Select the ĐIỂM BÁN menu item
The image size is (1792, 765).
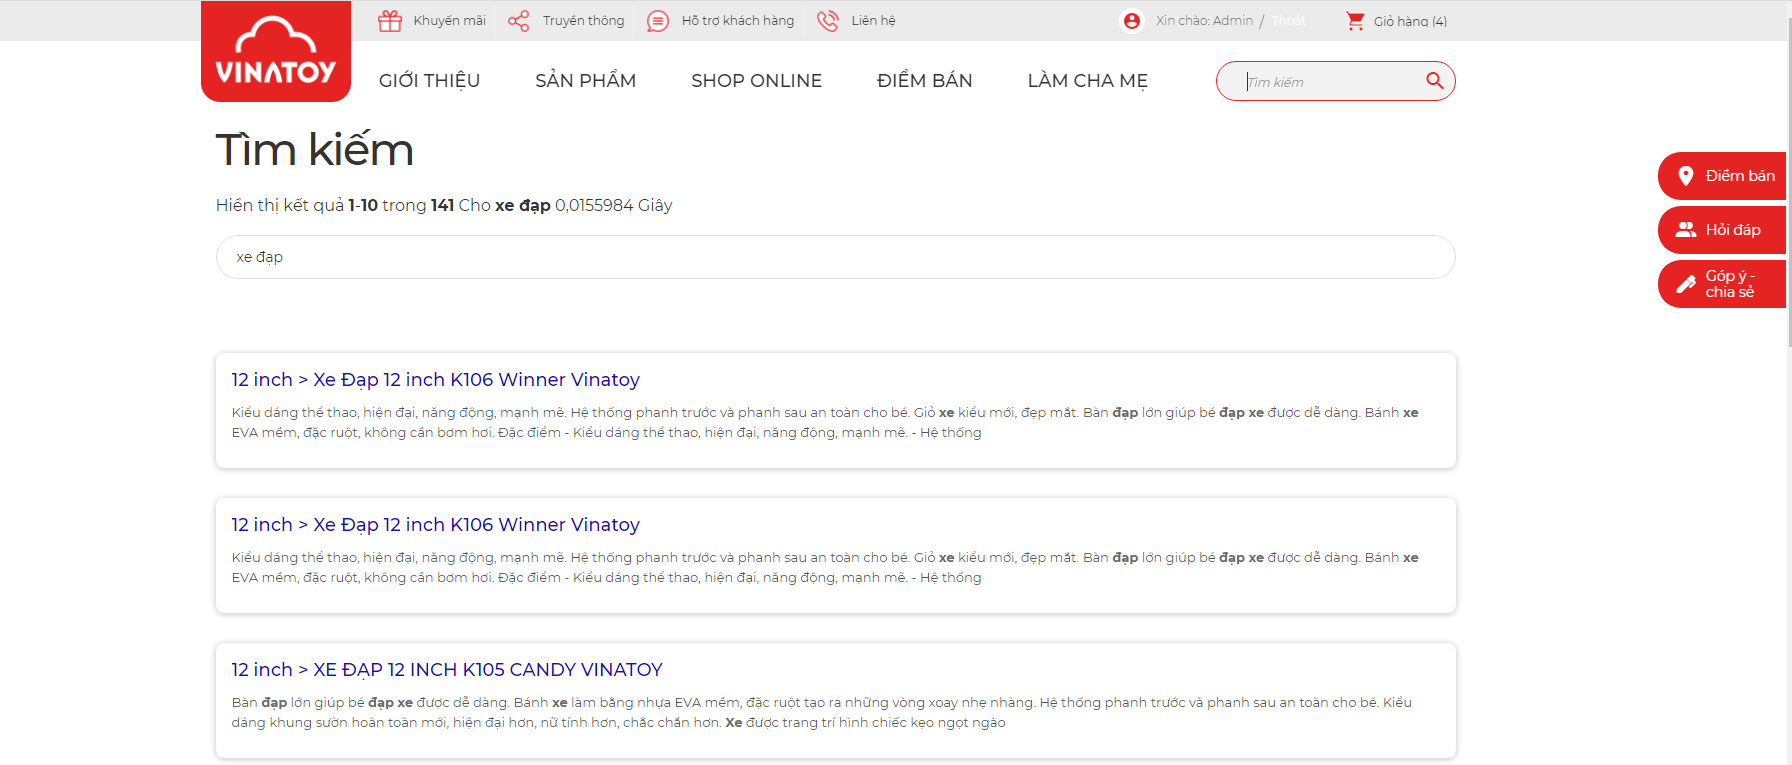(x=924, y=81)
